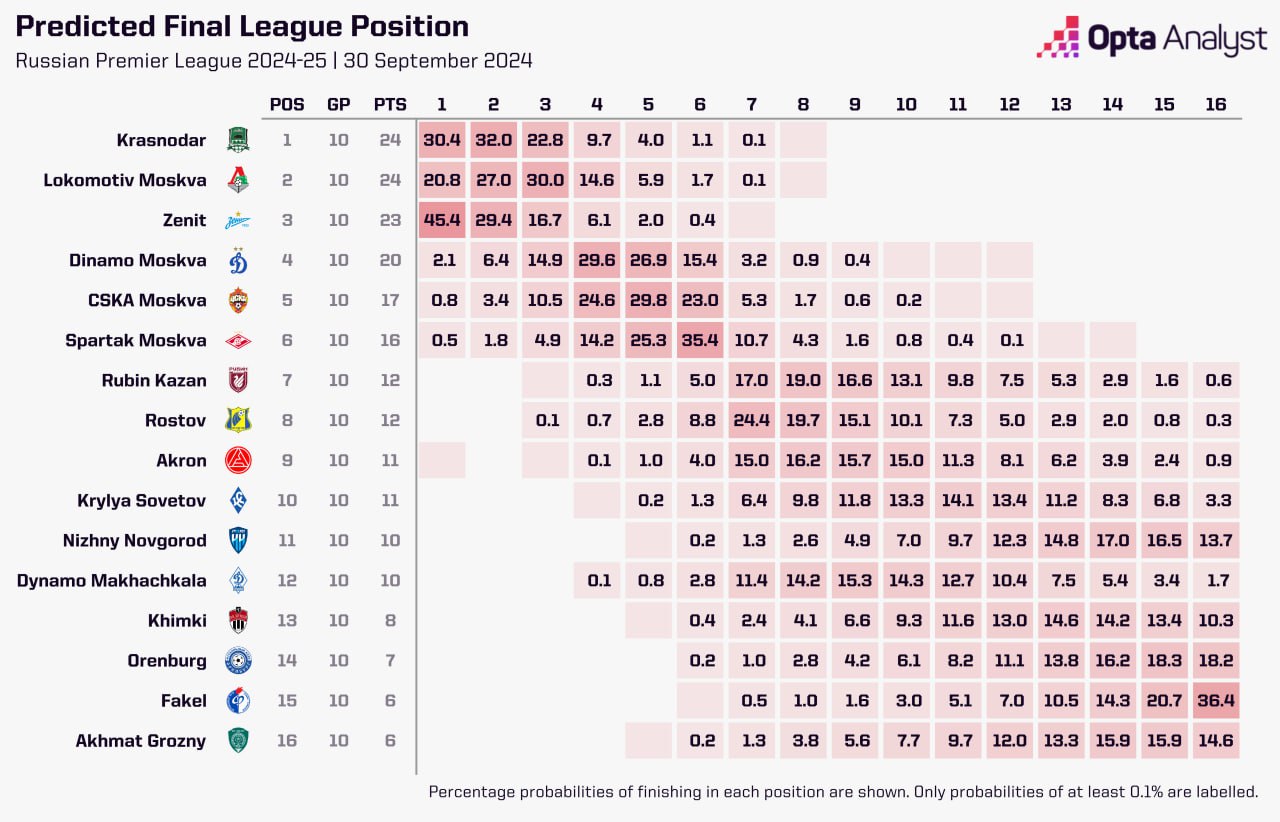The width and height of the screenshot is (1280, 822).
Task: Click the CSKA Moskva club crest
Action: pos(238,300)
